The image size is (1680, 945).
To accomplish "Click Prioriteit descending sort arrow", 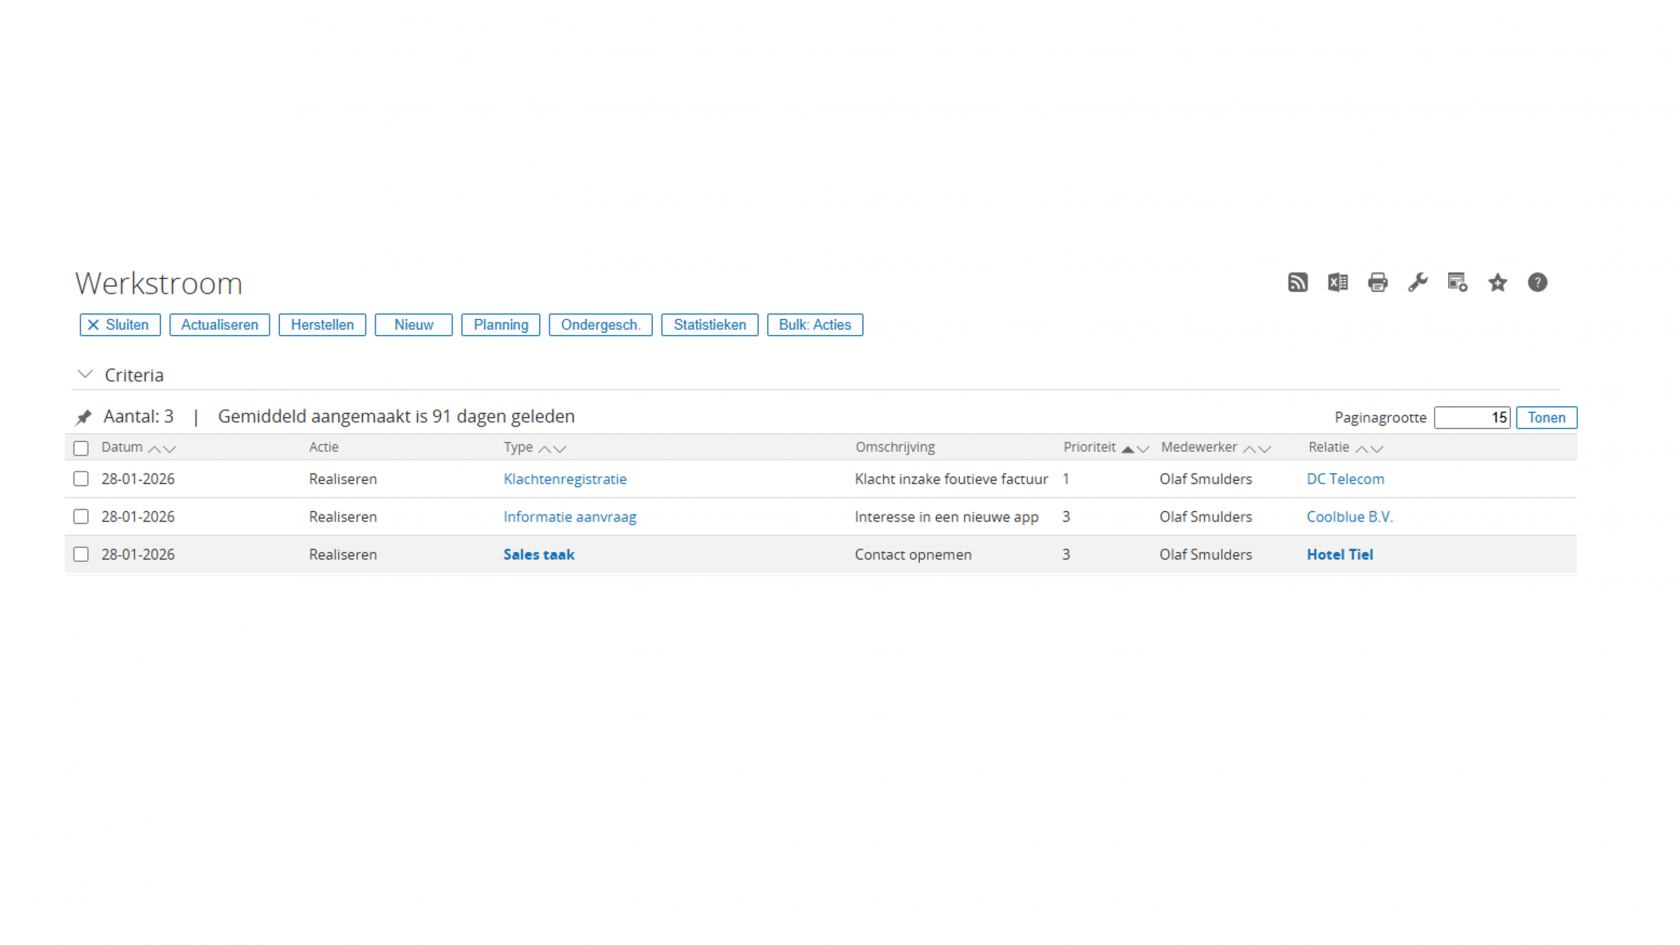I will [1142, 449].
